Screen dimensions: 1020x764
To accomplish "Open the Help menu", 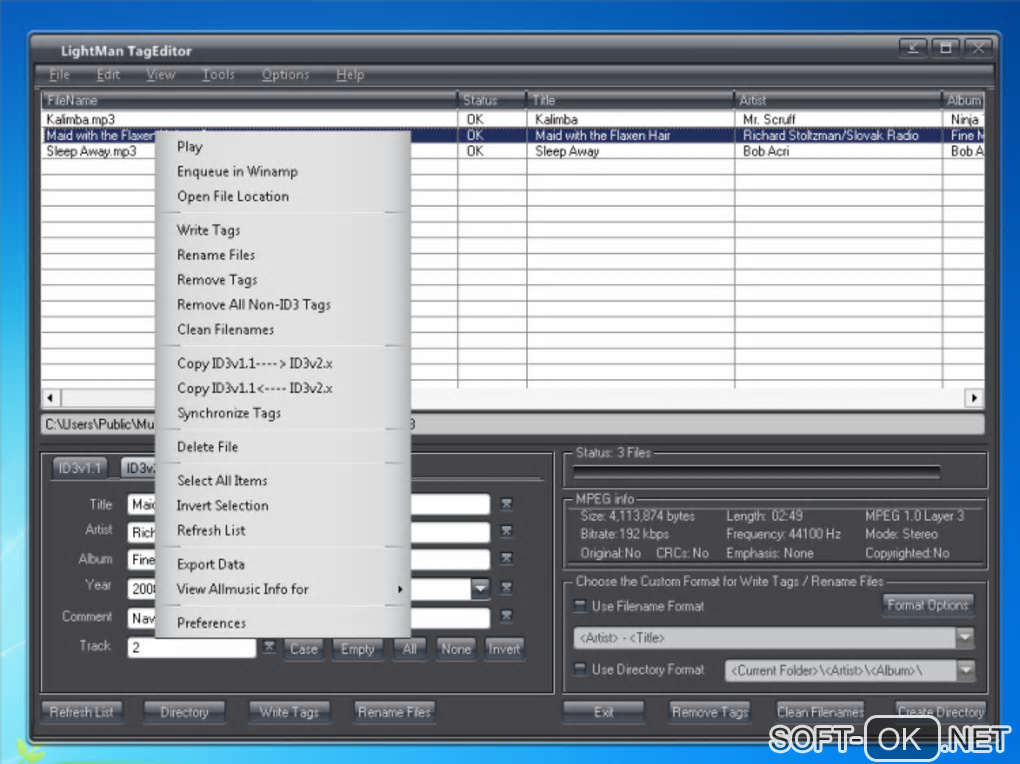I will (350, 74).
